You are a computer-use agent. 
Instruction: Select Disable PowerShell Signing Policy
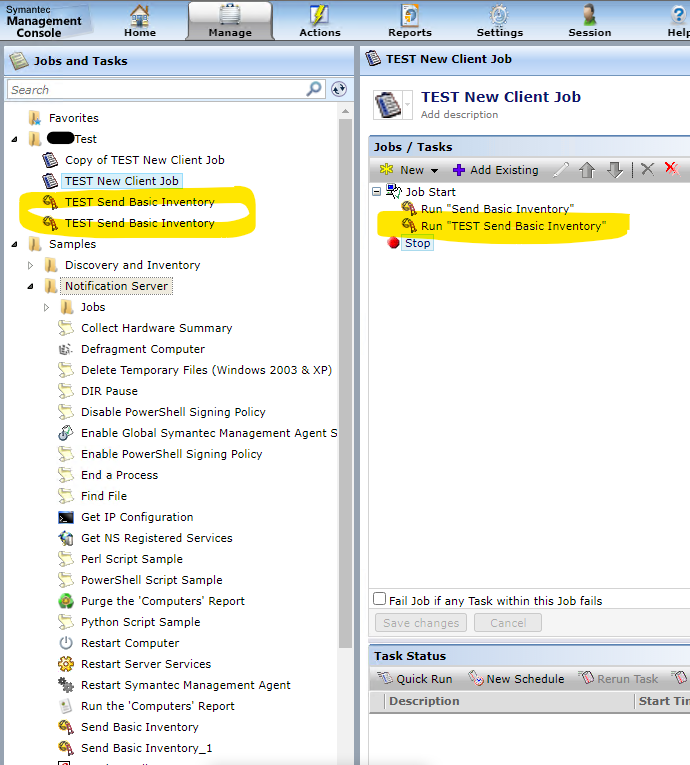[x=173, y=412]
